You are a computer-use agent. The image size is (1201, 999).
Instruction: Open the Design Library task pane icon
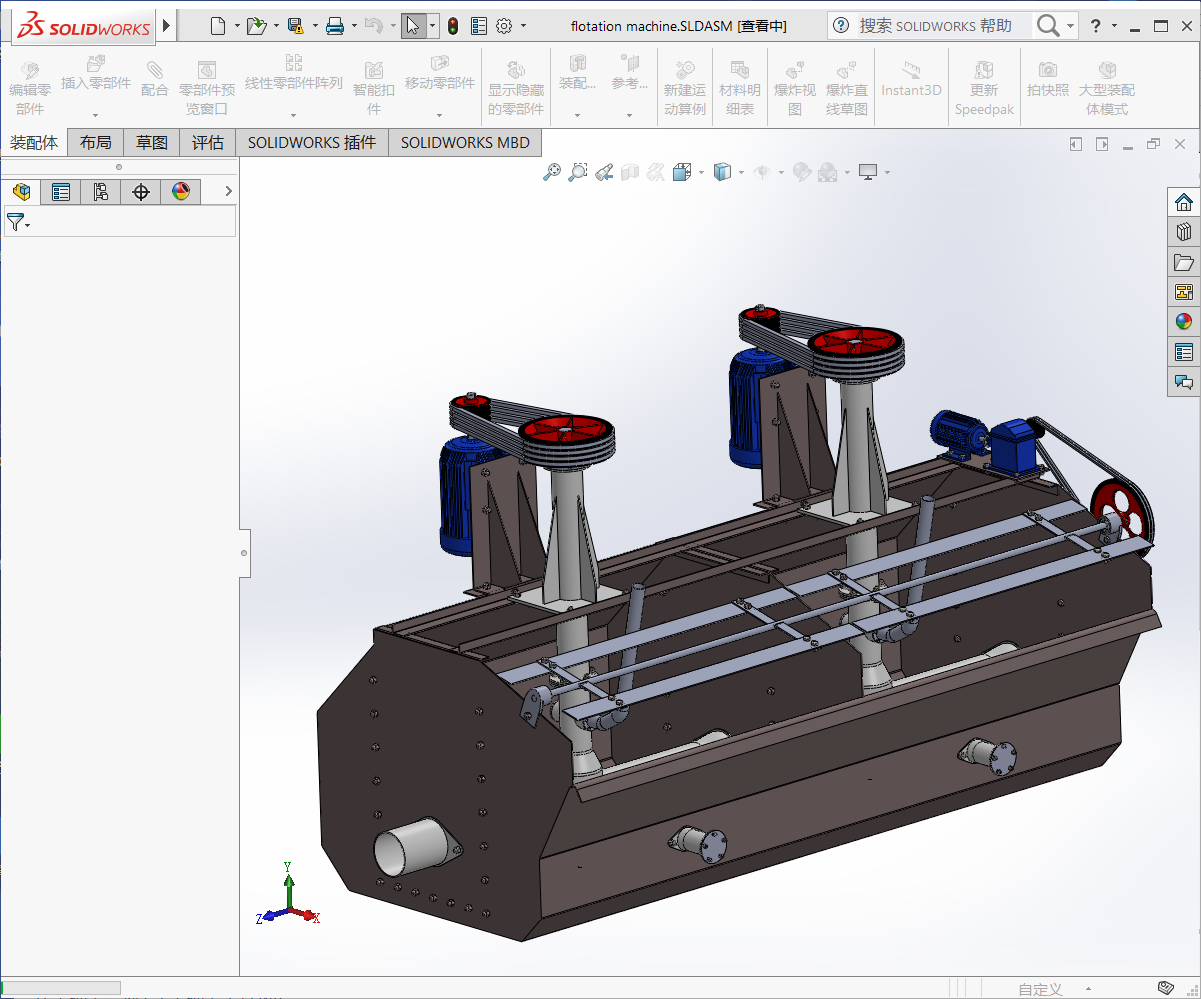pos(1184,232)
